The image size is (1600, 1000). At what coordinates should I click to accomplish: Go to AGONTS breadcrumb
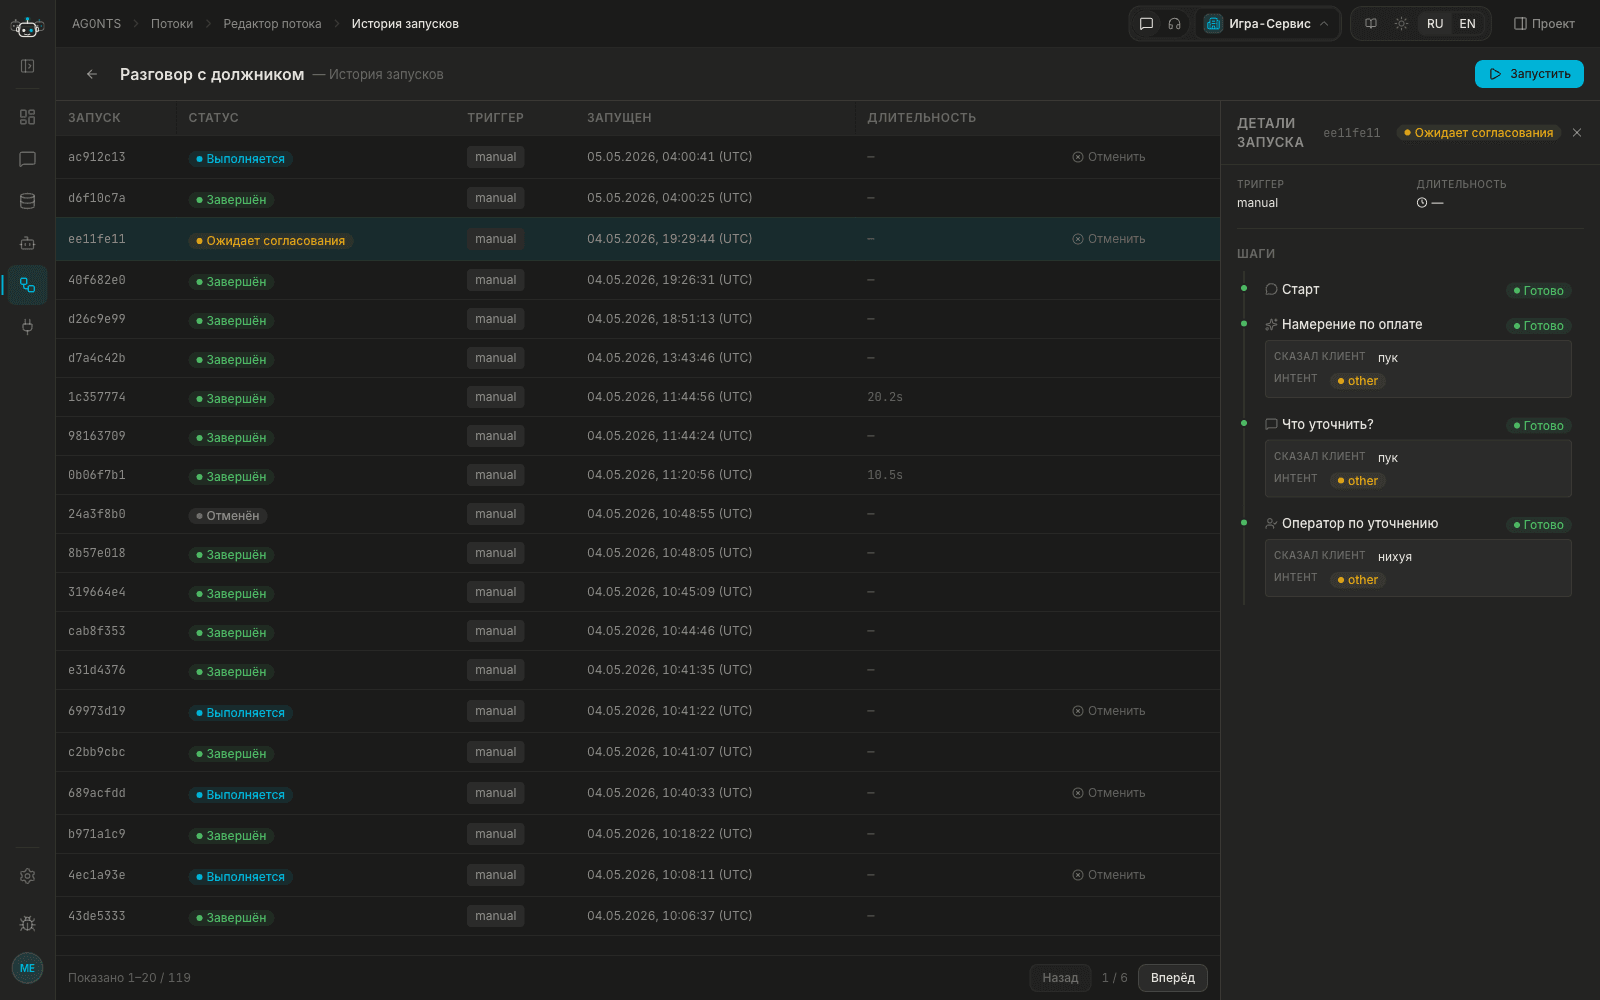96,24
